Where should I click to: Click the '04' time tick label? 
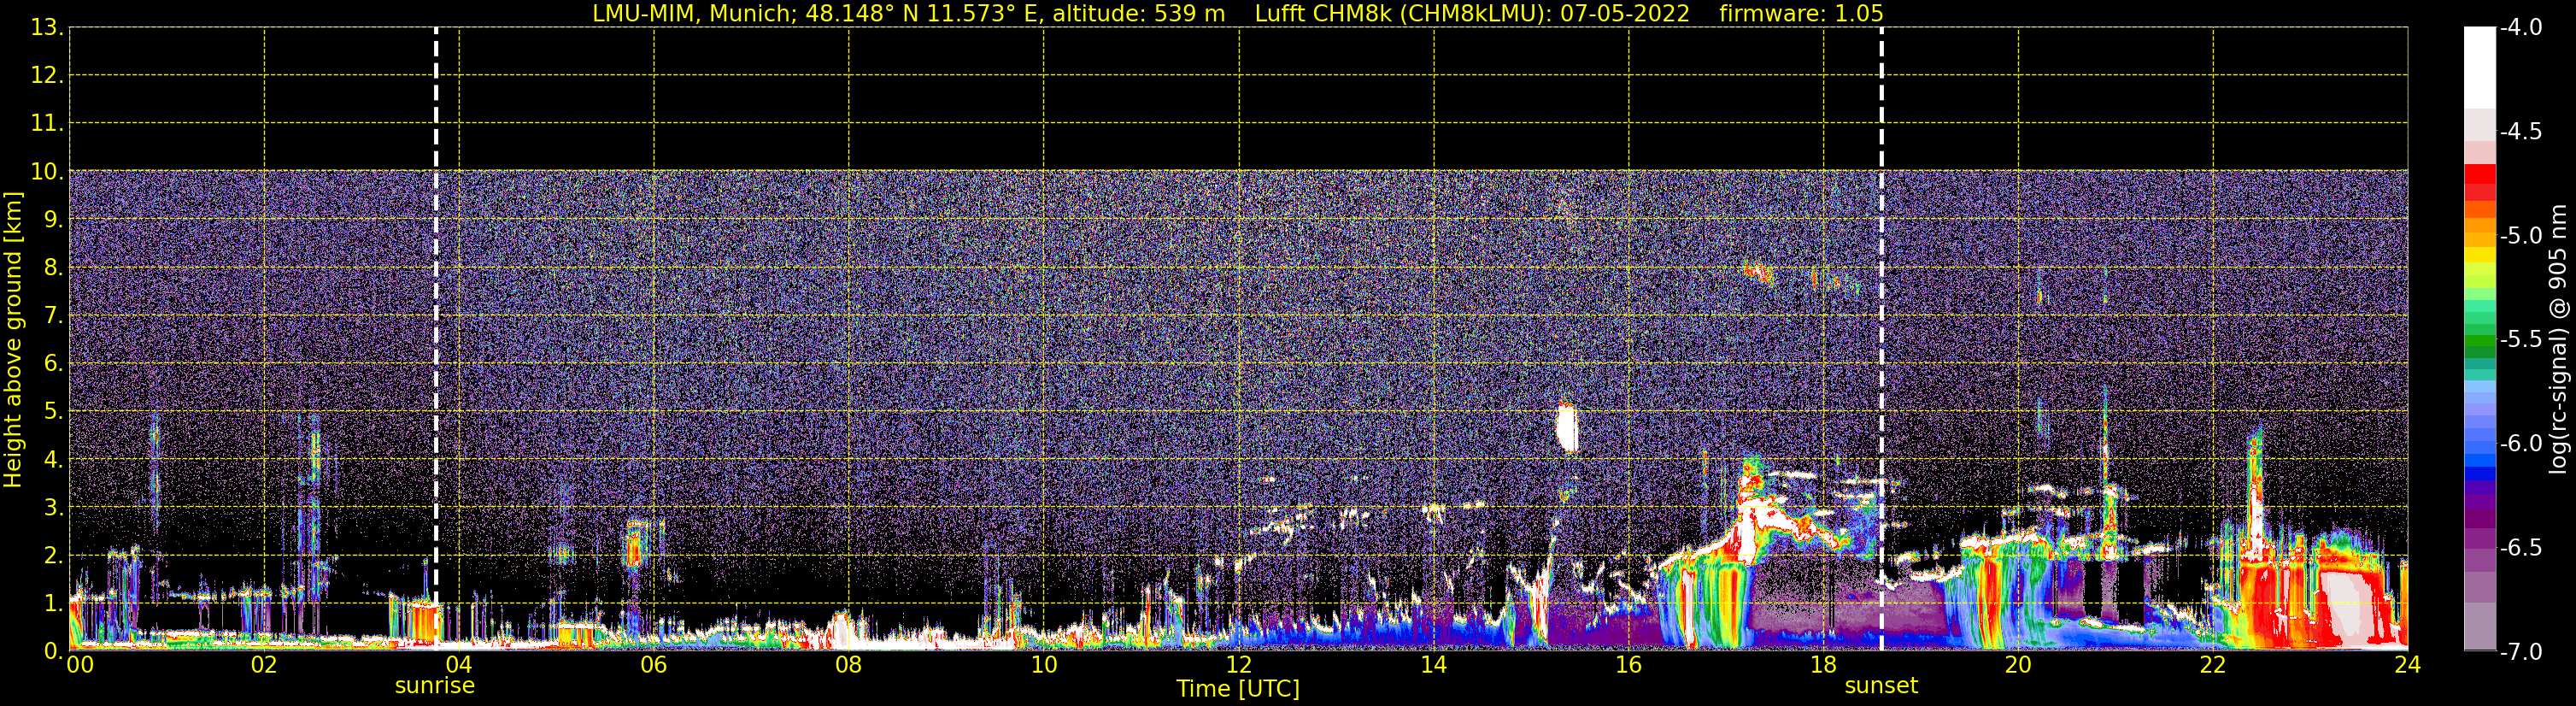click(458, 665)
